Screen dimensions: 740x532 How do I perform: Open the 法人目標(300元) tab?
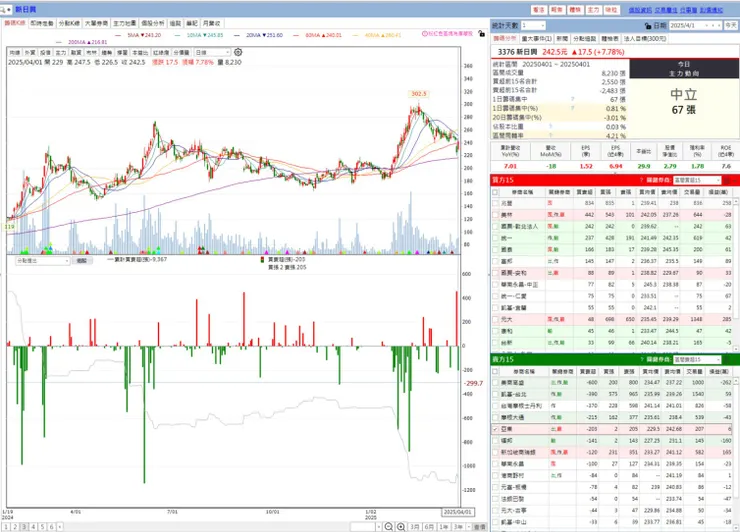(645, 39)
